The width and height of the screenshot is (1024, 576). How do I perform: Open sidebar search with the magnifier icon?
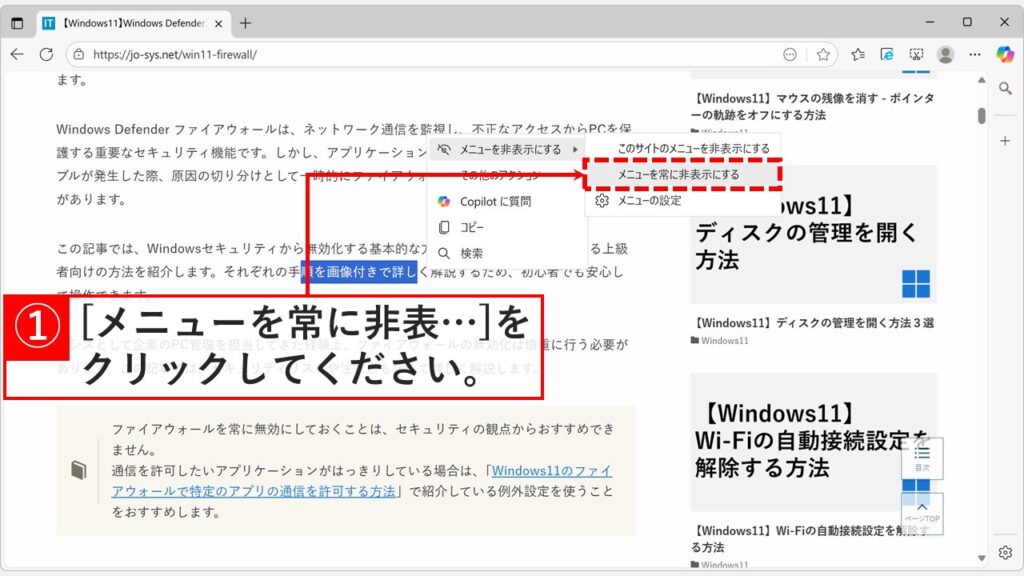(x=1005, y=87)
